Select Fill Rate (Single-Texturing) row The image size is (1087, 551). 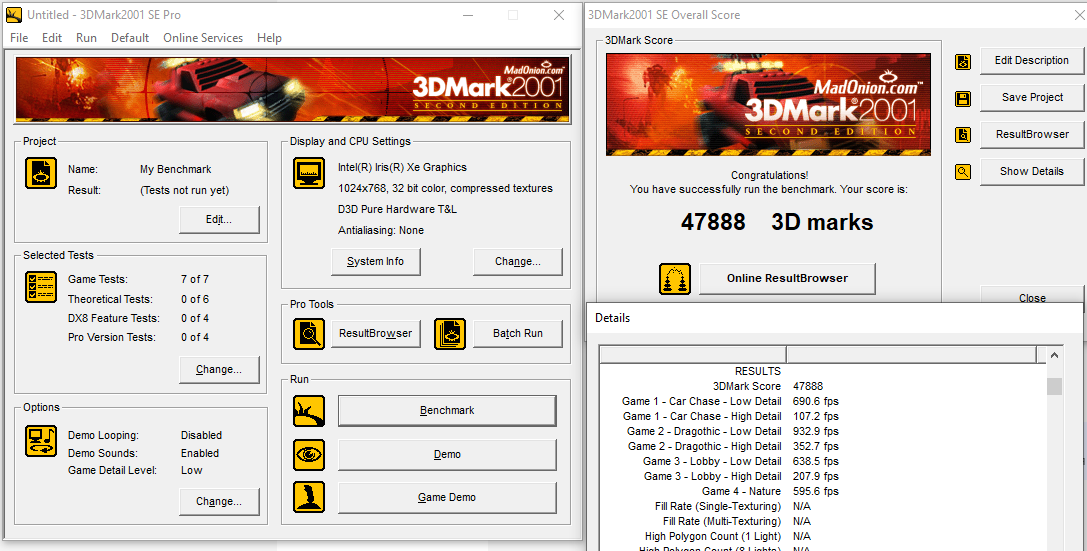click(x=824, y=507)
